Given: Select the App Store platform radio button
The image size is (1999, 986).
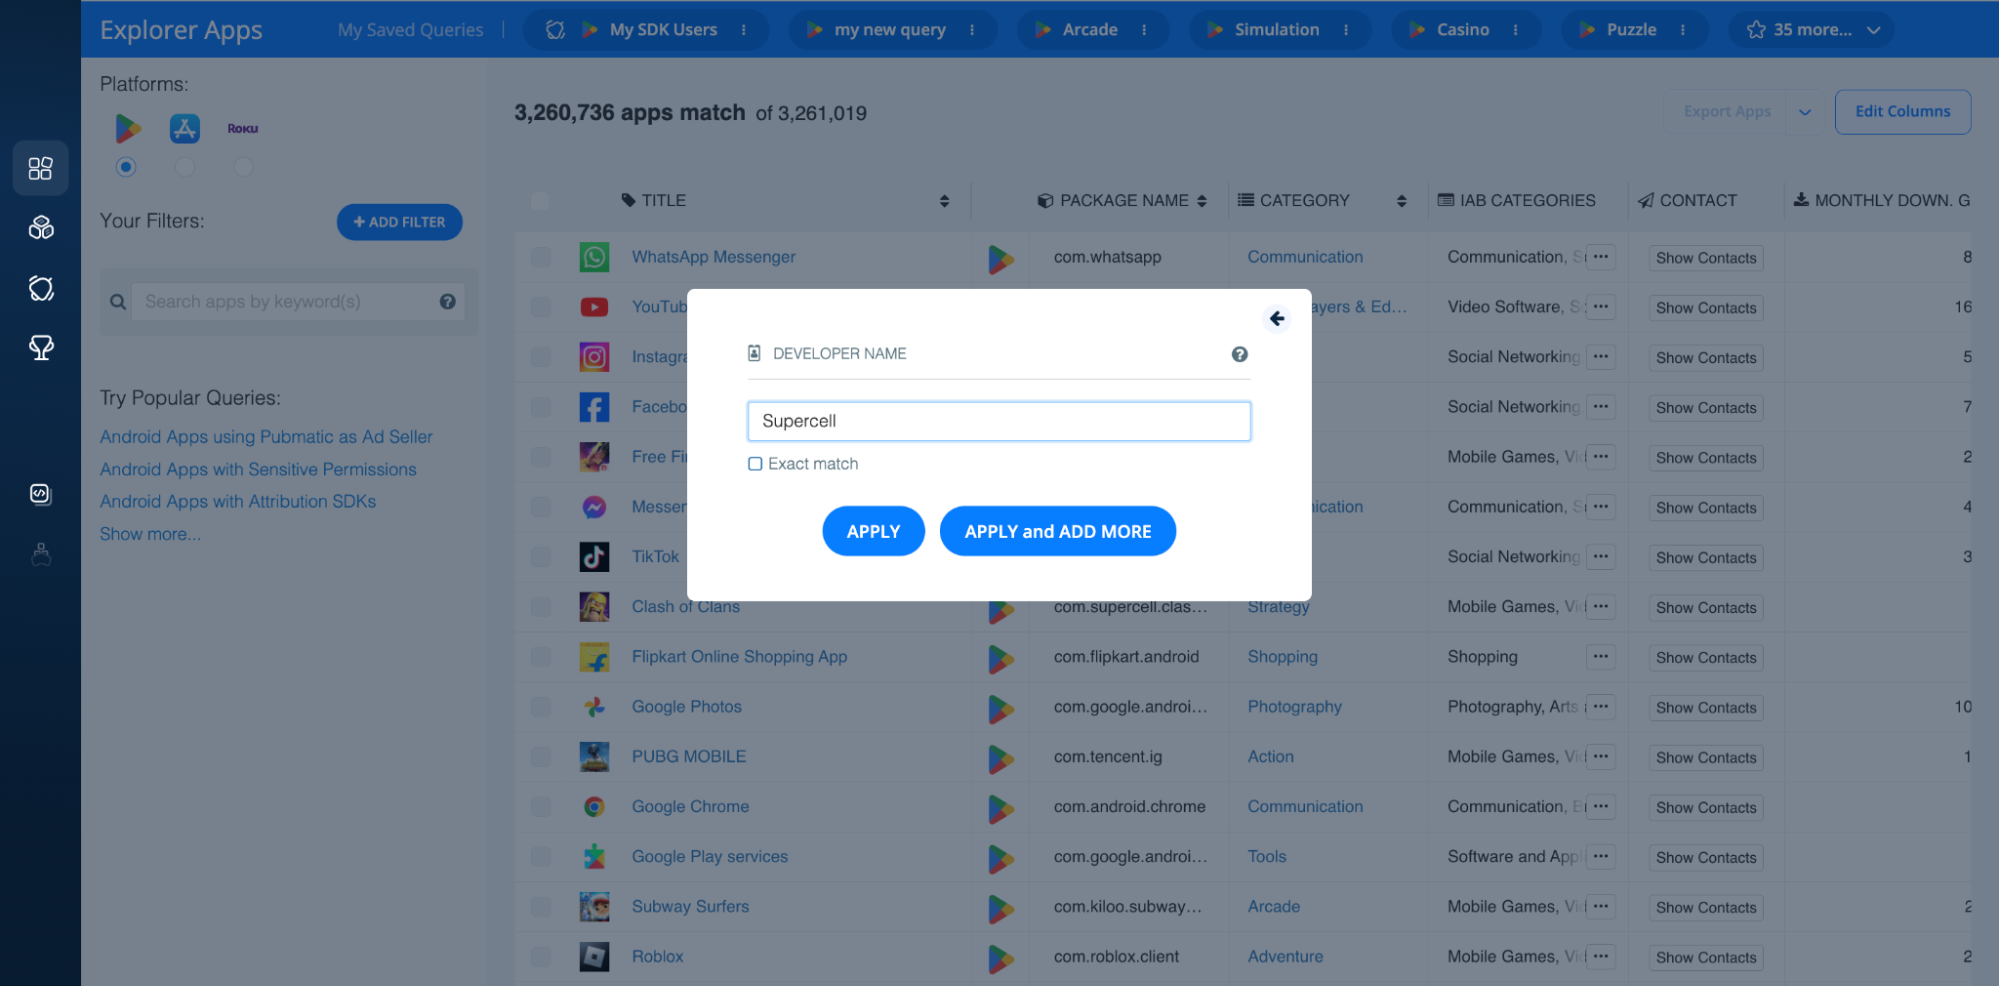Looking at the screenshot, I should tap(184, 167).
